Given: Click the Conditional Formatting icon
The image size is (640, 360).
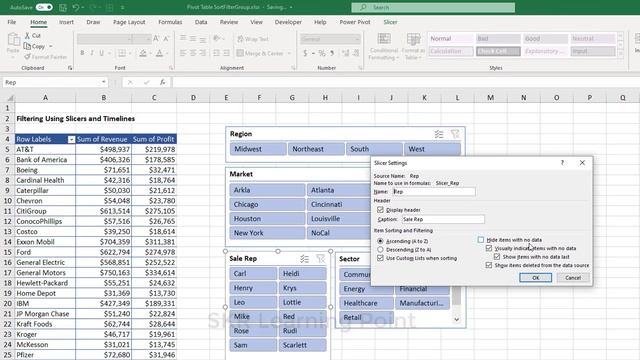Looking at the screenshot, I should pyautogui.click(x=384, y=39).
